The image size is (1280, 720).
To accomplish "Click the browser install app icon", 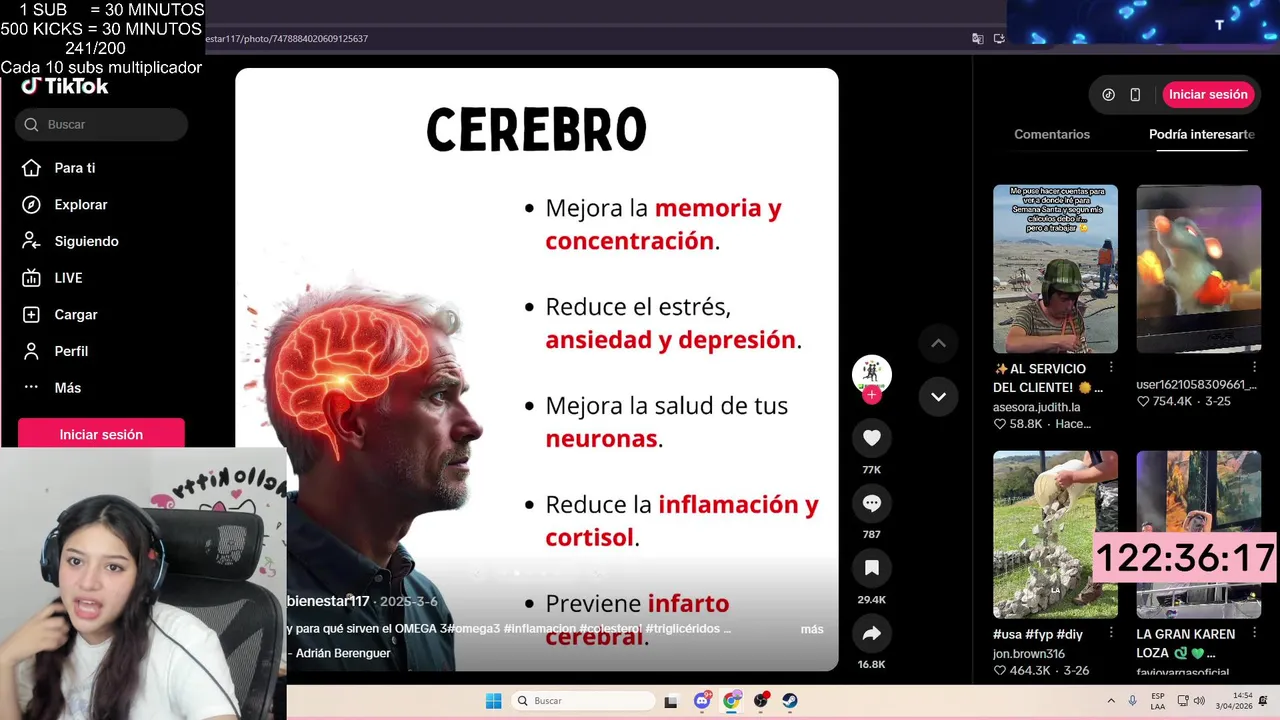I will (999, 38).
